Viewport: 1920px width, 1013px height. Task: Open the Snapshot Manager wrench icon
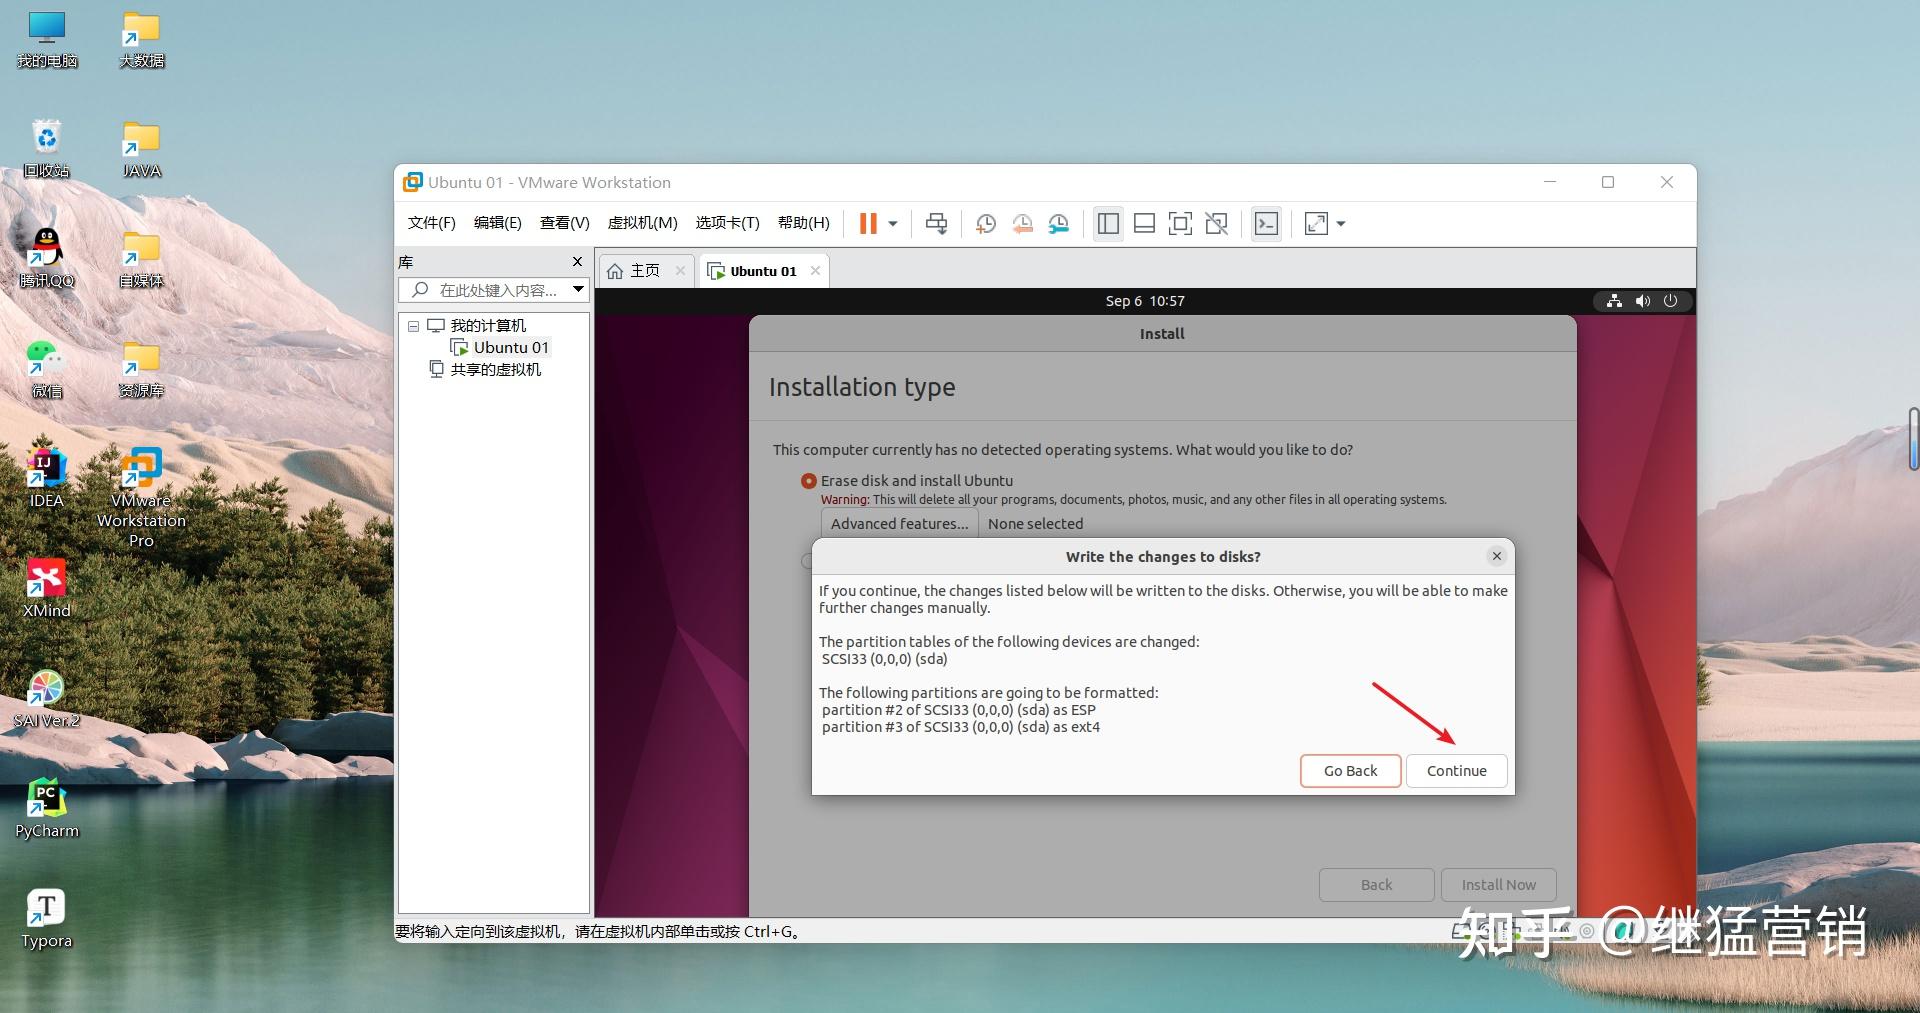1058,224
